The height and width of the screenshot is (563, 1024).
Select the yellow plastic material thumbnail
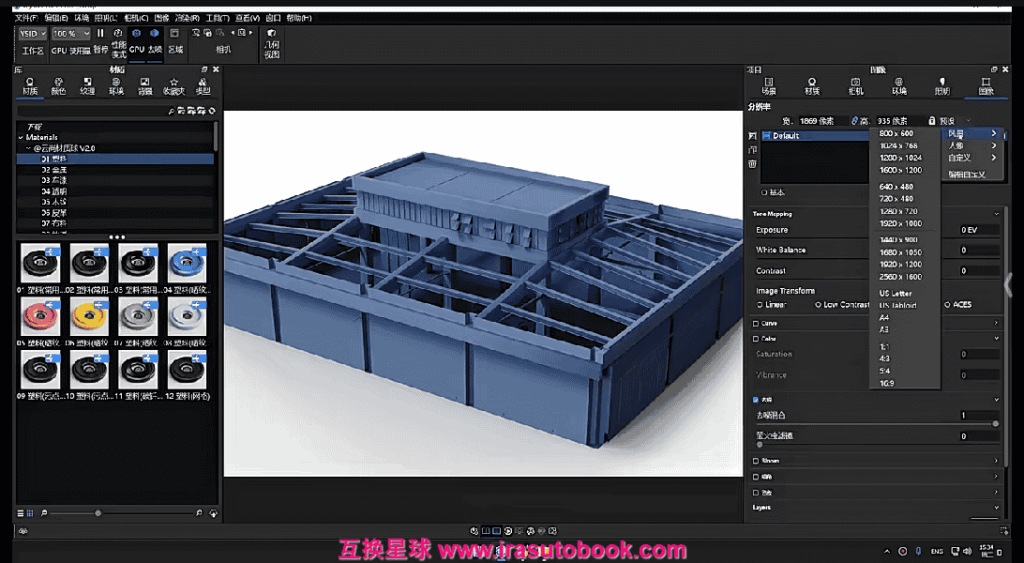point(89,316)
